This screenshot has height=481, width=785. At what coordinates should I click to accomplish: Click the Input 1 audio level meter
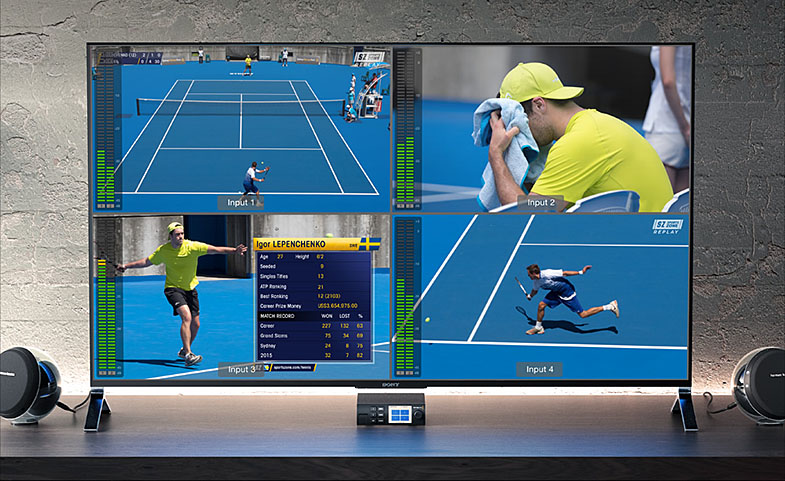[x=106, y=129]
